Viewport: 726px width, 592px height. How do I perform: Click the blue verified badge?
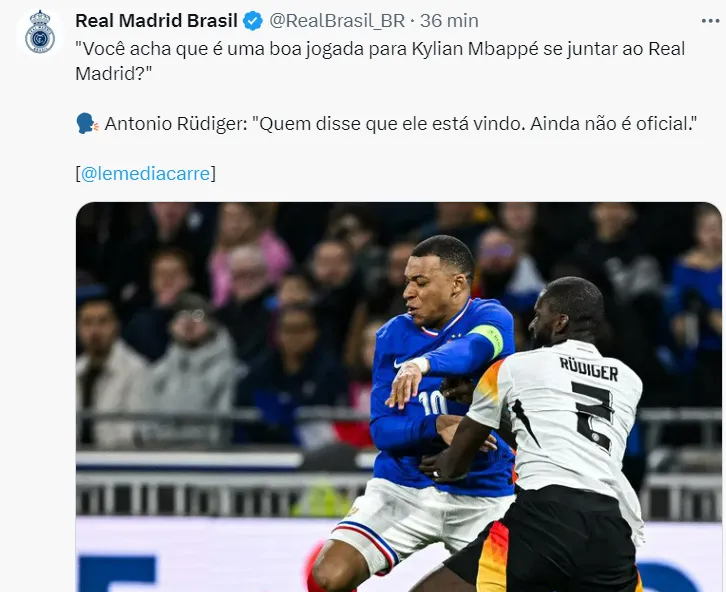tap(253, 21)
